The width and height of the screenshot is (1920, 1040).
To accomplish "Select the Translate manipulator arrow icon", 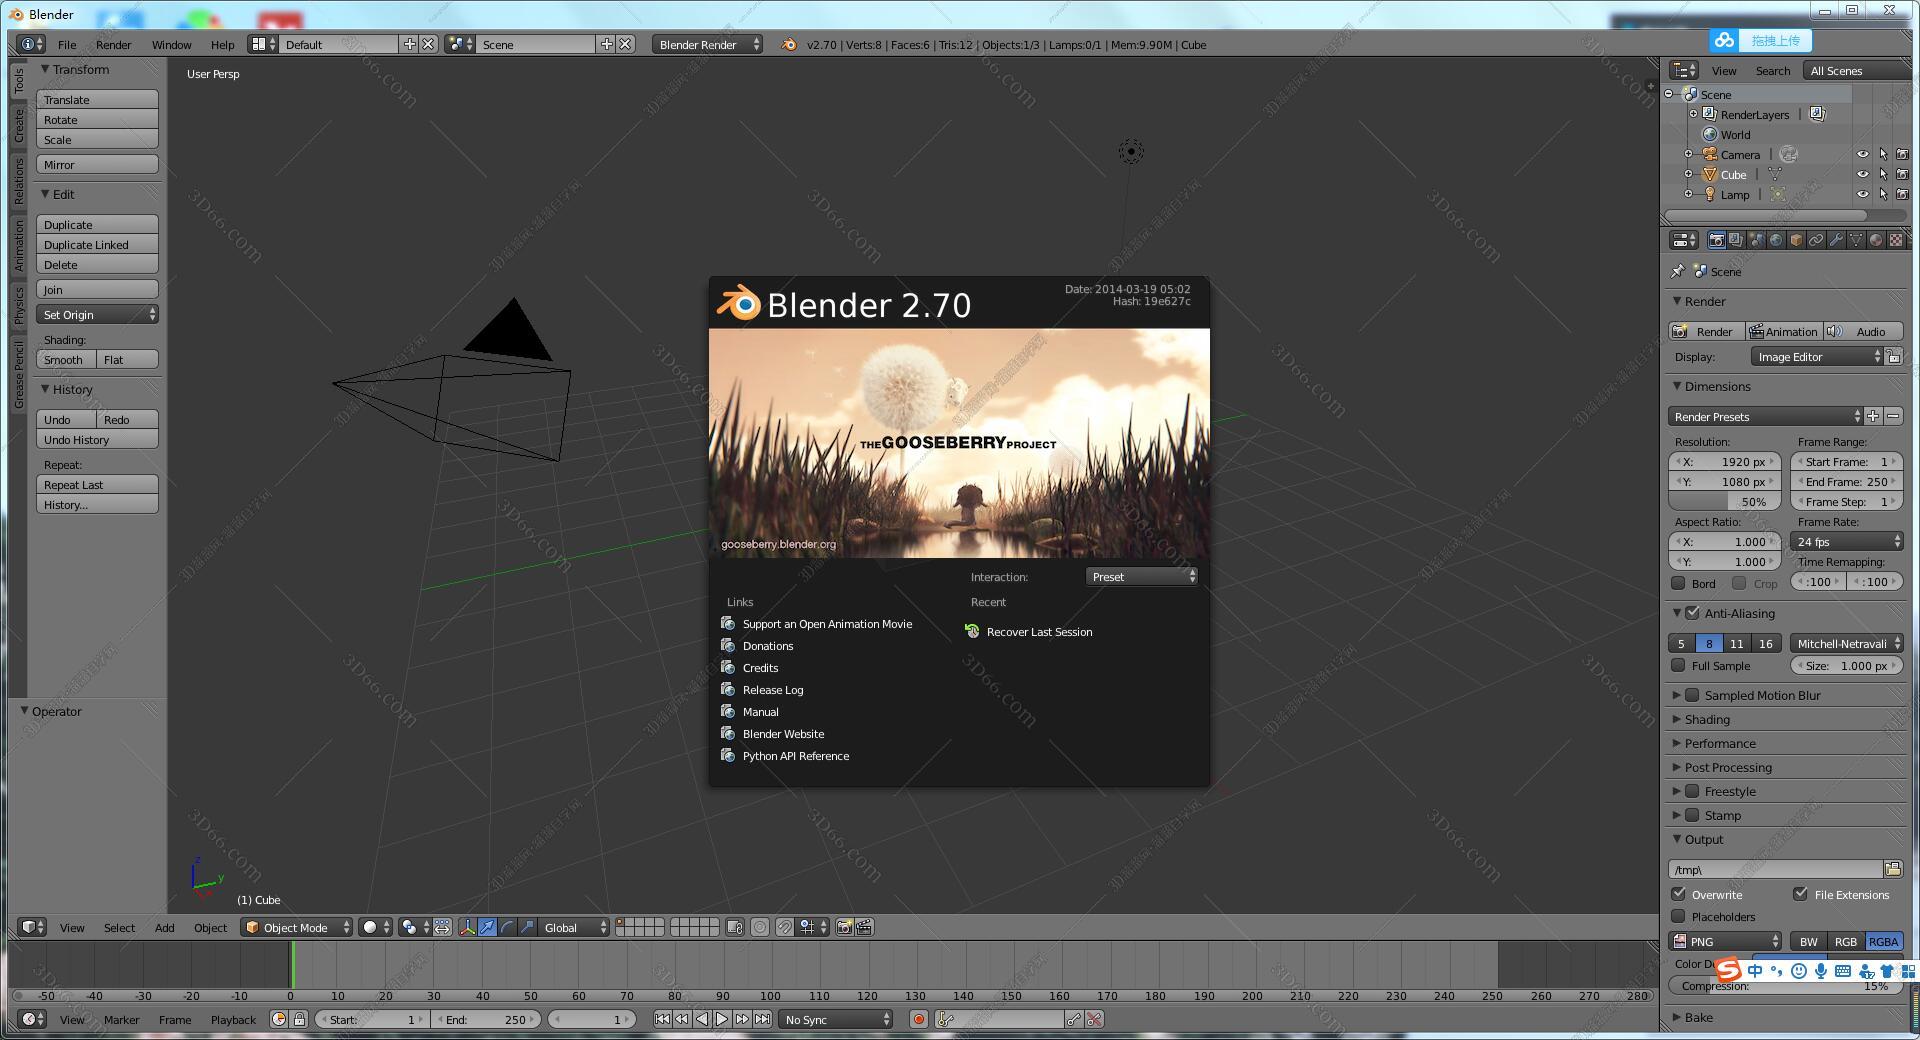I will 486,927.
